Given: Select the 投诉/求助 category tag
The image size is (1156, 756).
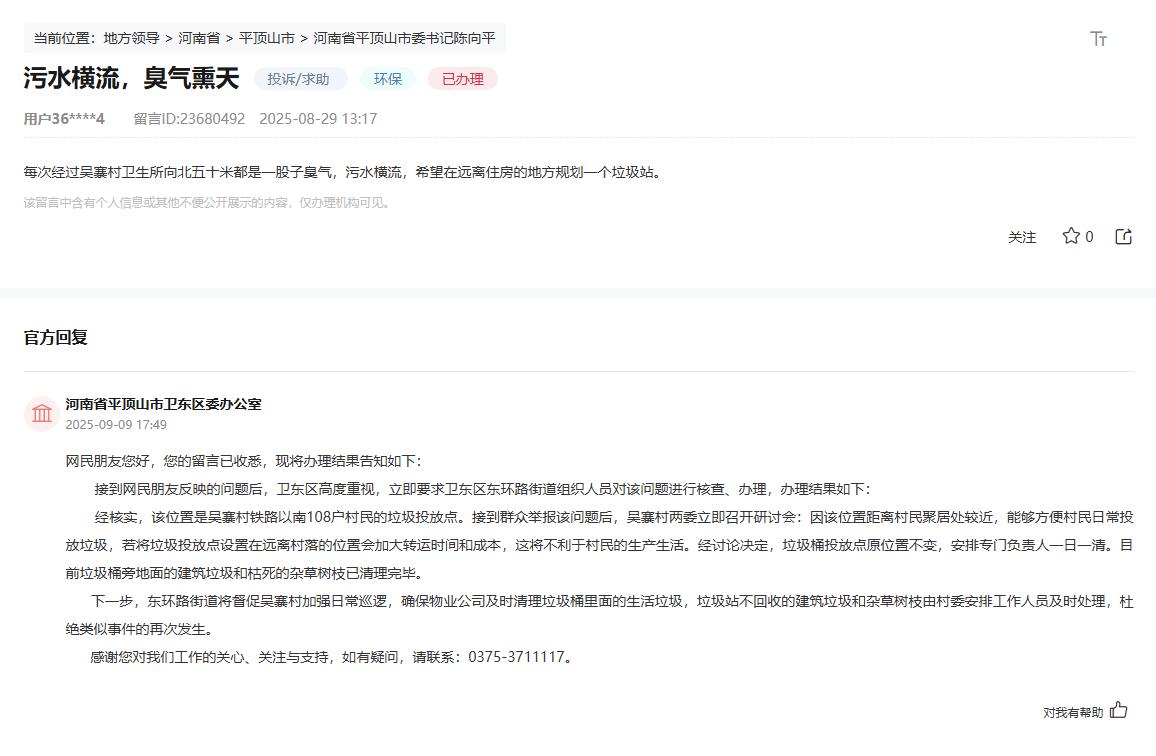Looking at the screenshot, I should (x=299, y=78).
